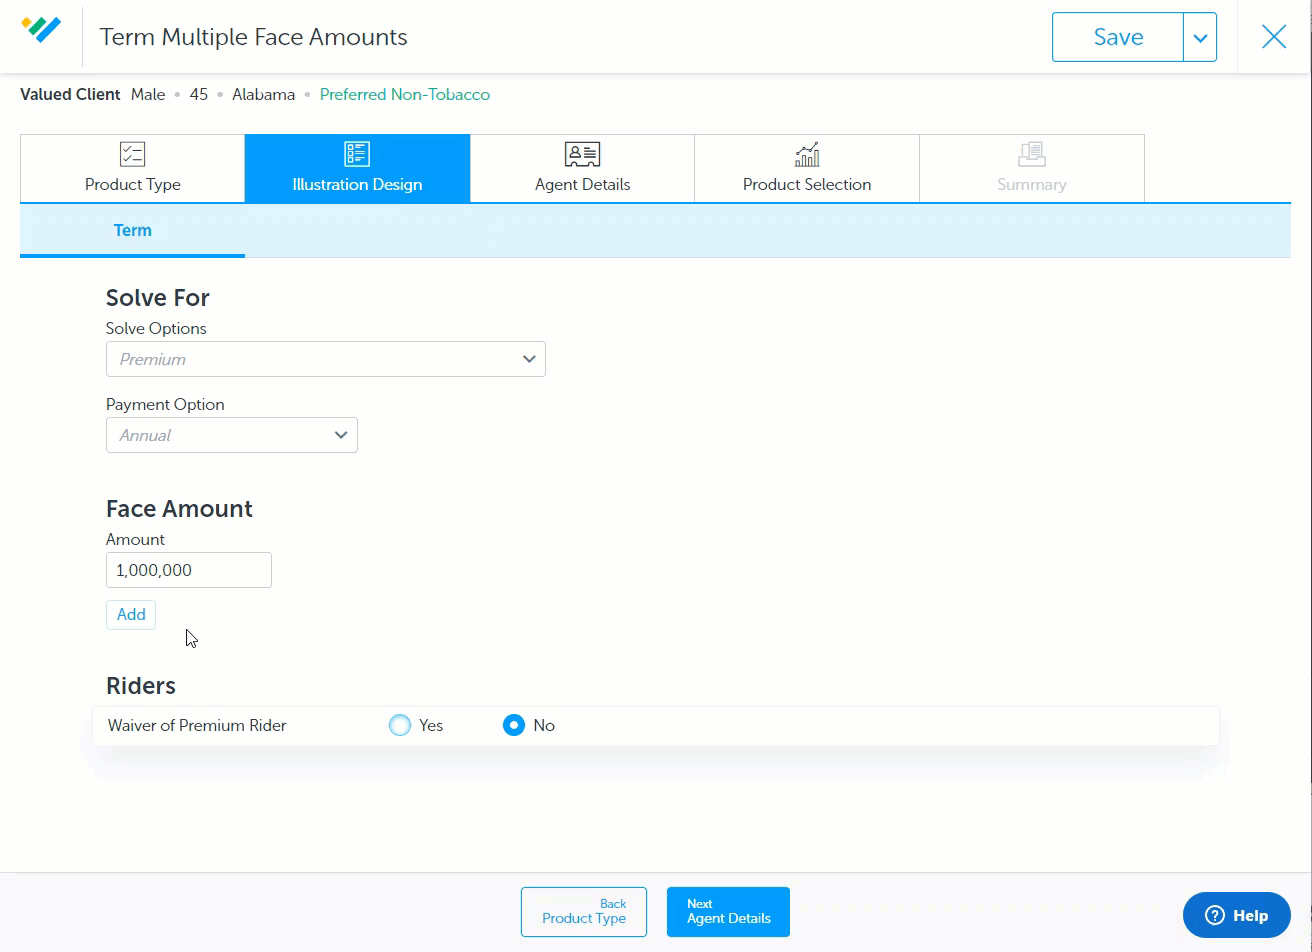The width and height of the screenshot is (1312, 952).
Task: Click the Save button
Action: pos(1118,37)
